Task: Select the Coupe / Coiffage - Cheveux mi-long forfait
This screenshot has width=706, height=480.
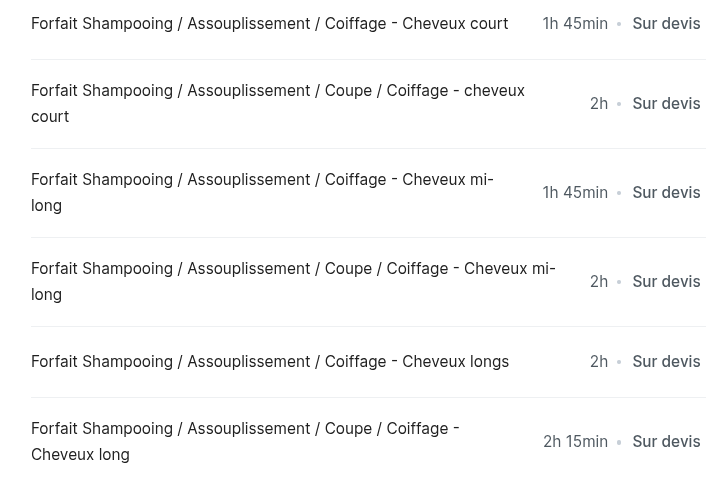Action: (293, 281)
